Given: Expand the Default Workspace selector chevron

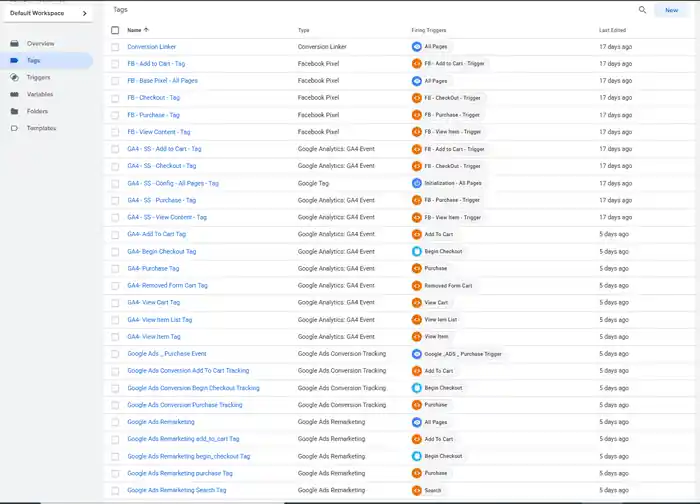Looking at the screenshot, I should (84, 13).
